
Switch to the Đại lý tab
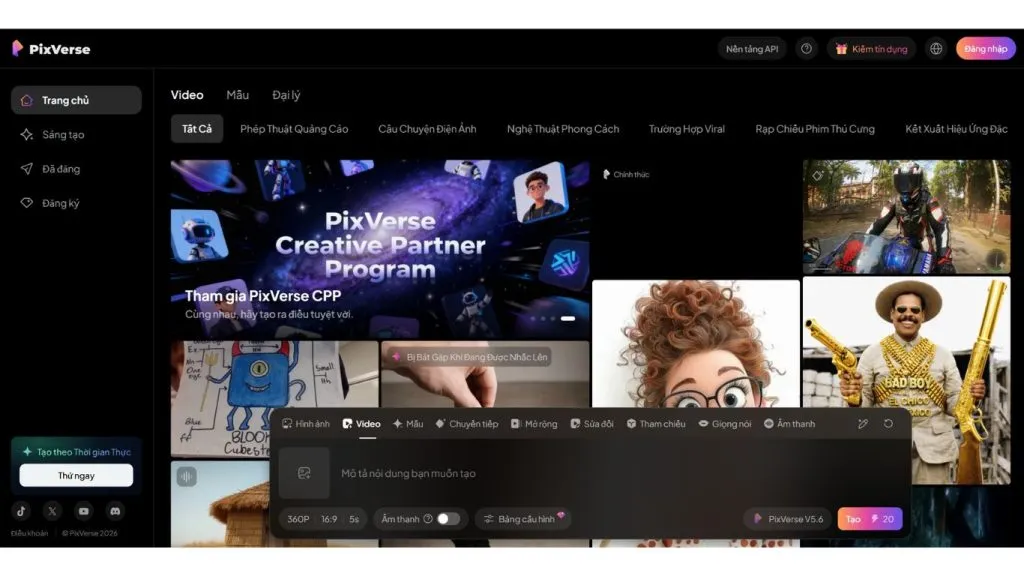286,95
